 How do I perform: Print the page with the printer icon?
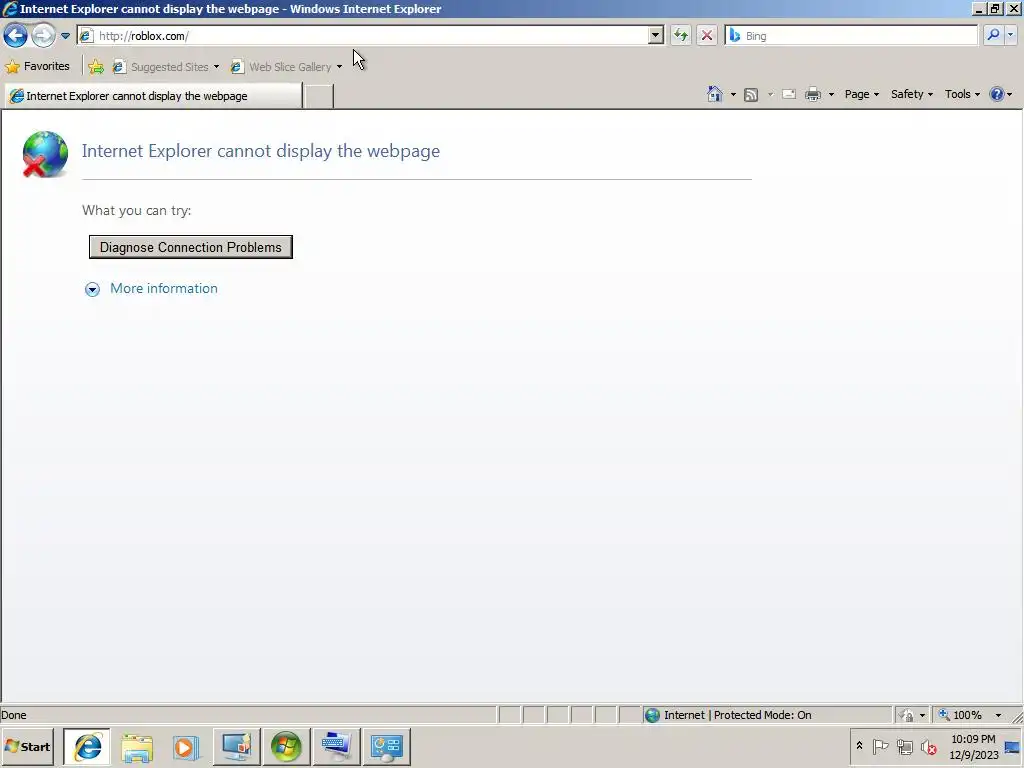tap(813, 94)
